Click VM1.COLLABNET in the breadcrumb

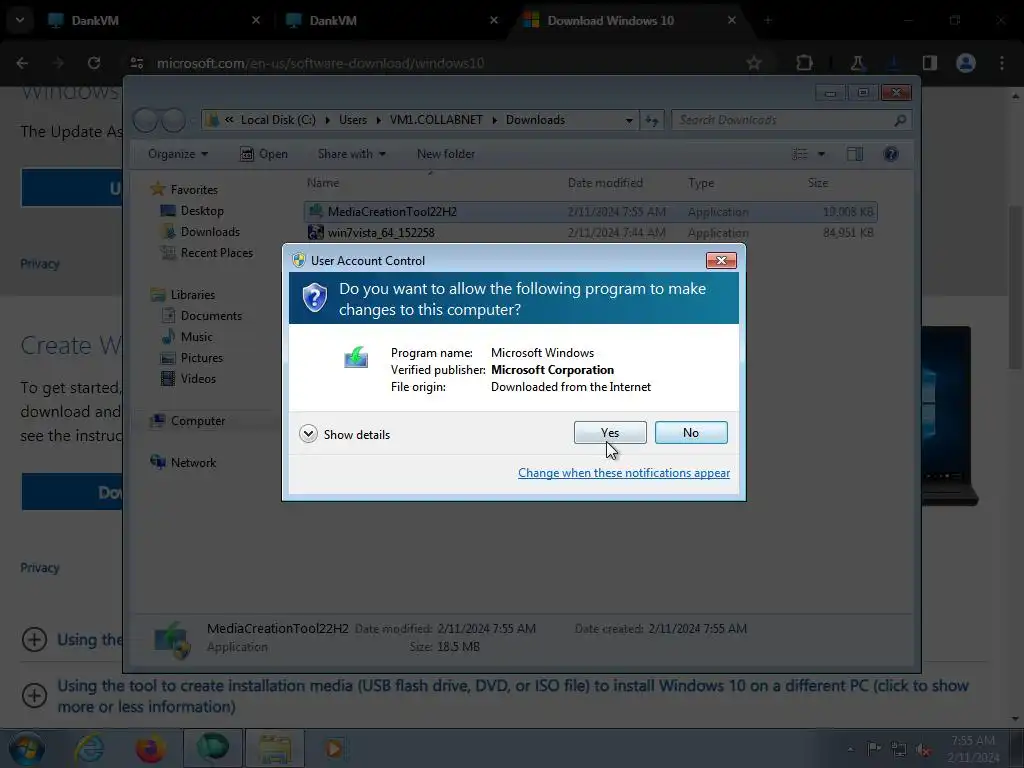(x=436, y=120)
